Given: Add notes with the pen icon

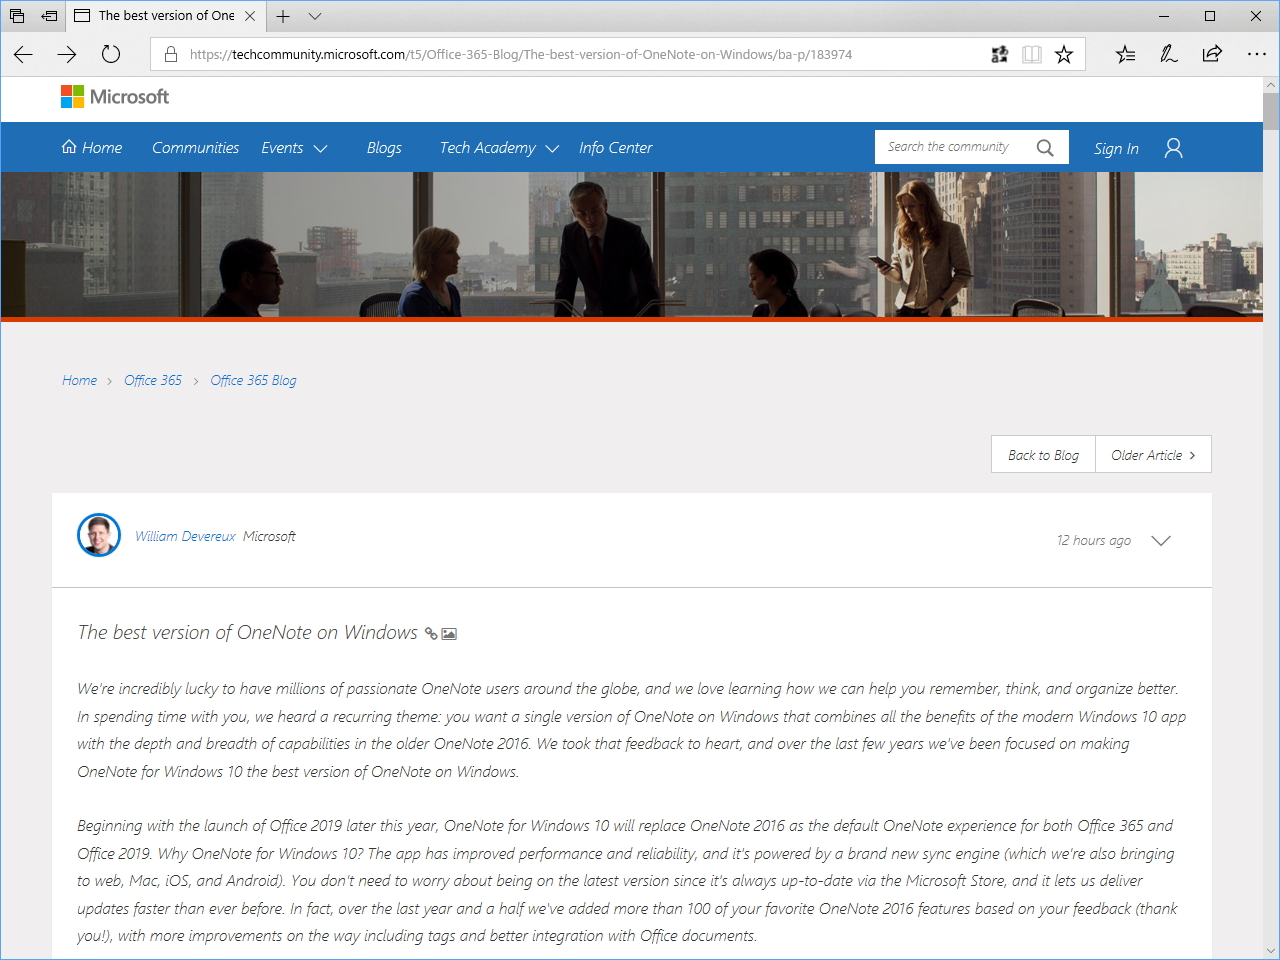Looking at the screenshot, I should coord(1168,54).
